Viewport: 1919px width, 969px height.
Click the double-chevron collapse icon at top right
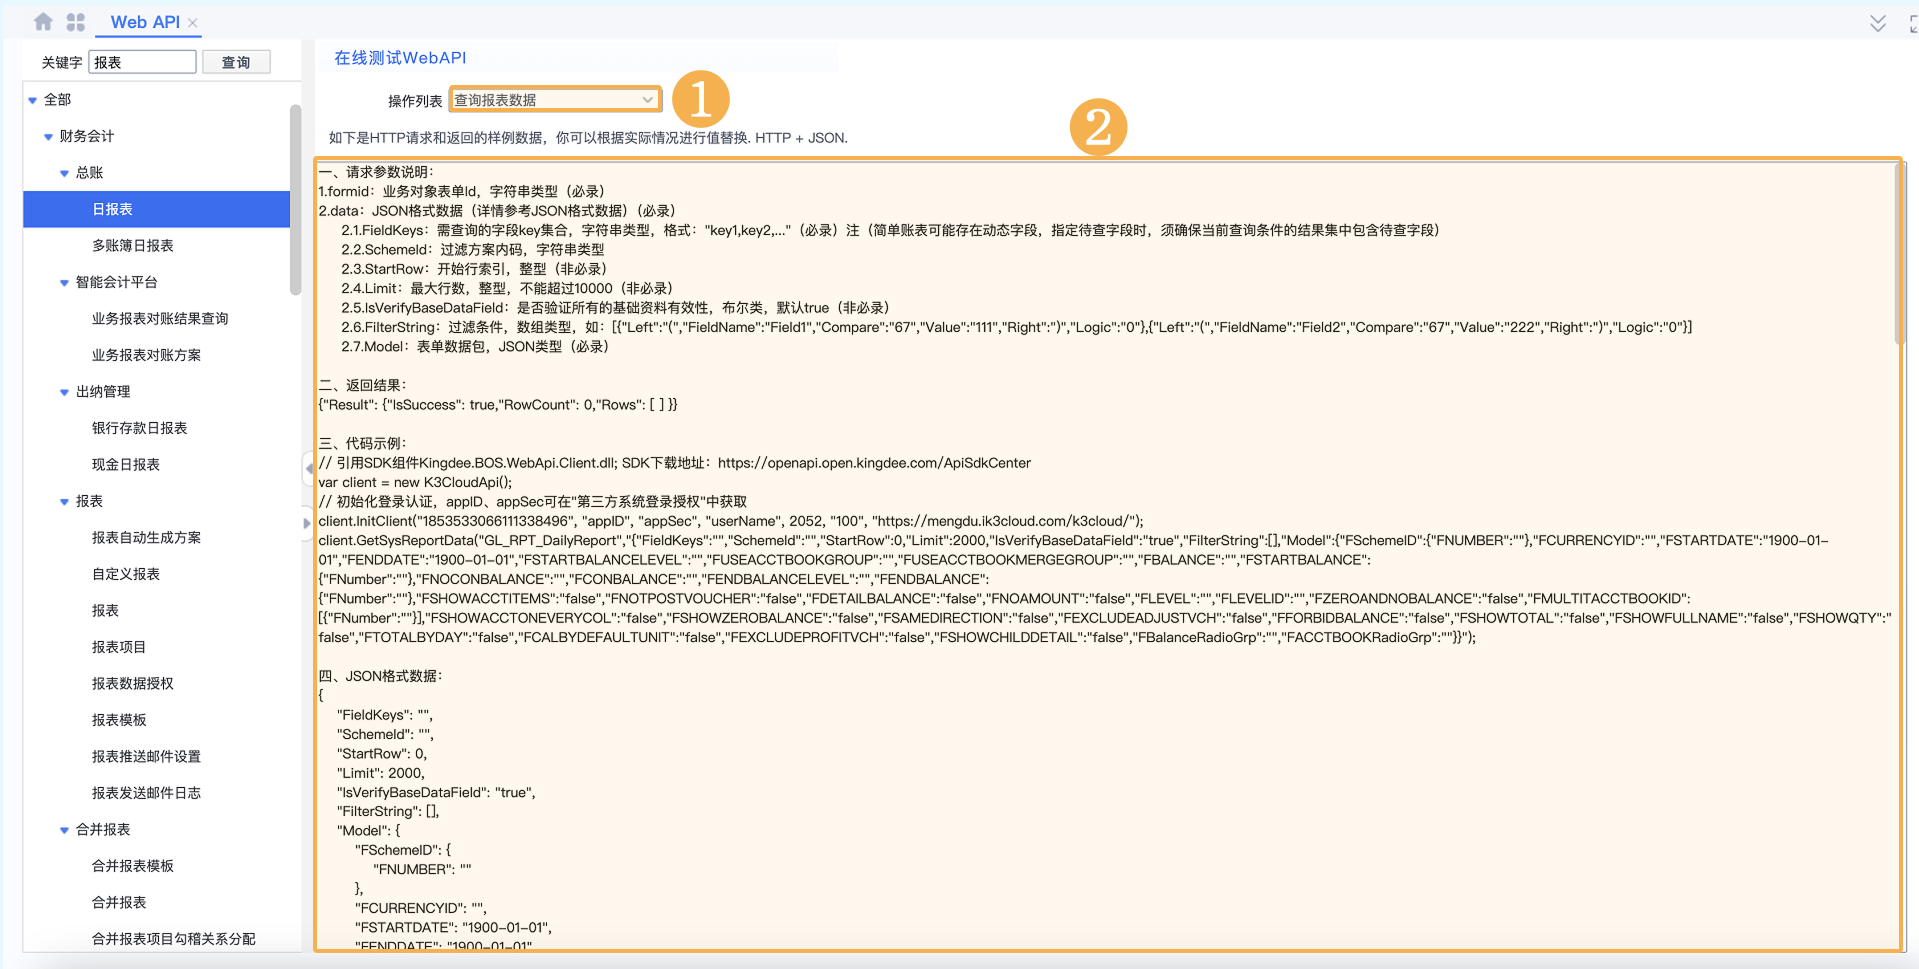pyautogui.click(x=1877, y=23)
